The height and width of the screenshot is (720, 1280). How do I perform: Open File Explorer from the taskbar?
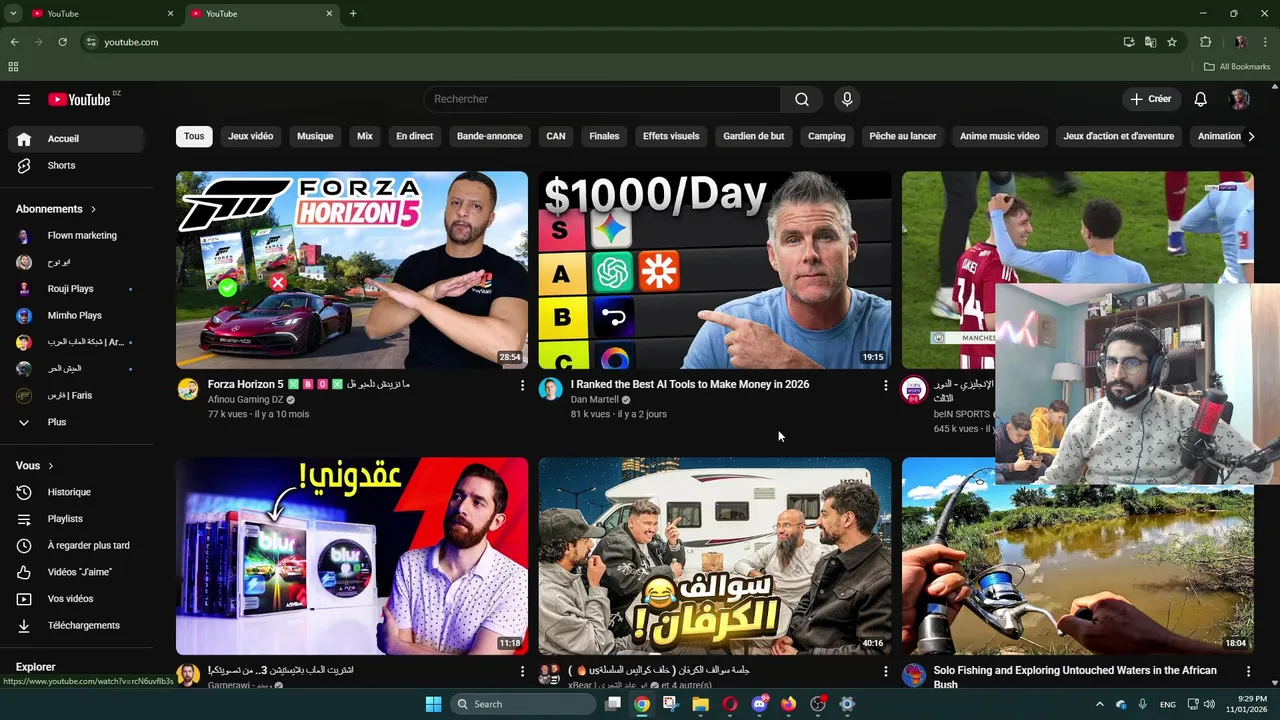[x=700, y=704]
